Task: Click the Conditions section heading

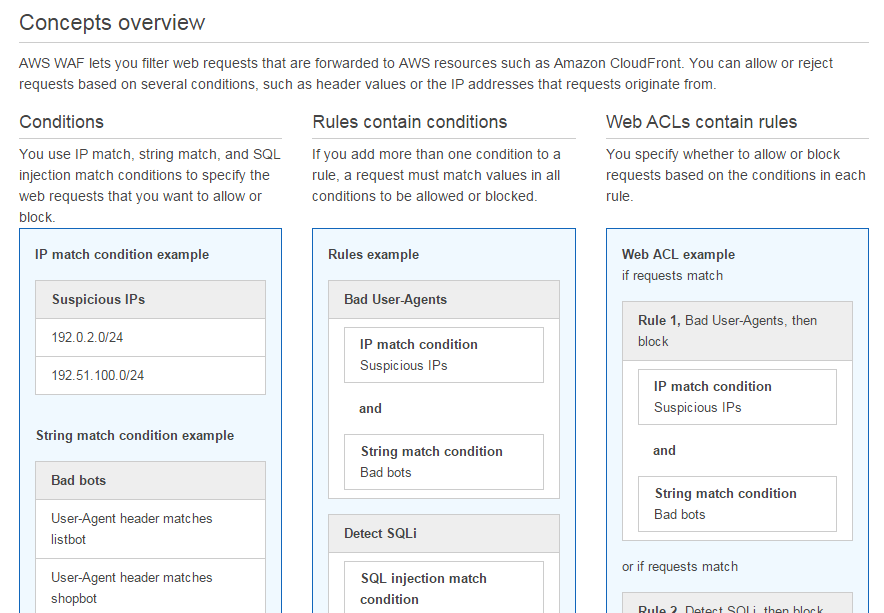Action: pyautogui.click(x=61, y=122)
